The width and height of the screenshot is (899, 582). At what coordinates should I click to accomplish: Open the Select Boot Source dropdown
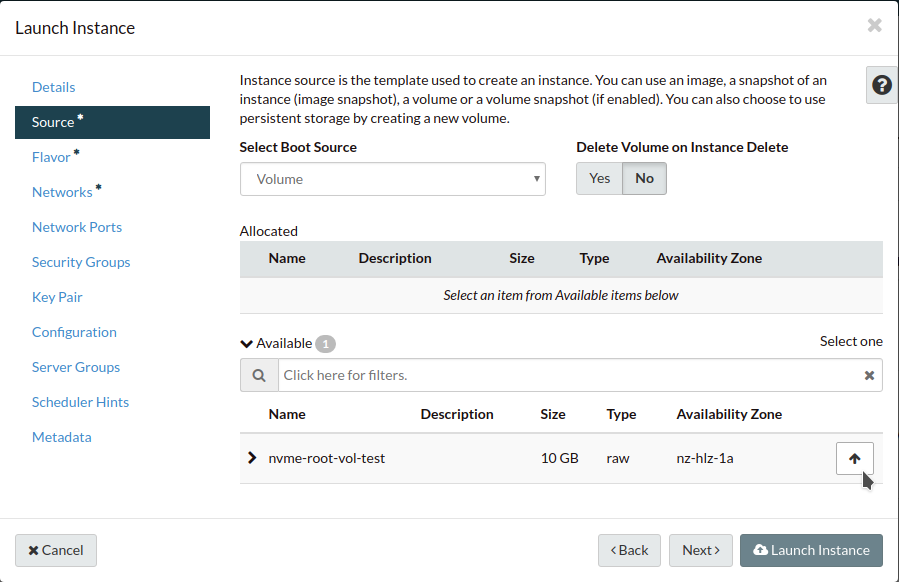(392, 179)
